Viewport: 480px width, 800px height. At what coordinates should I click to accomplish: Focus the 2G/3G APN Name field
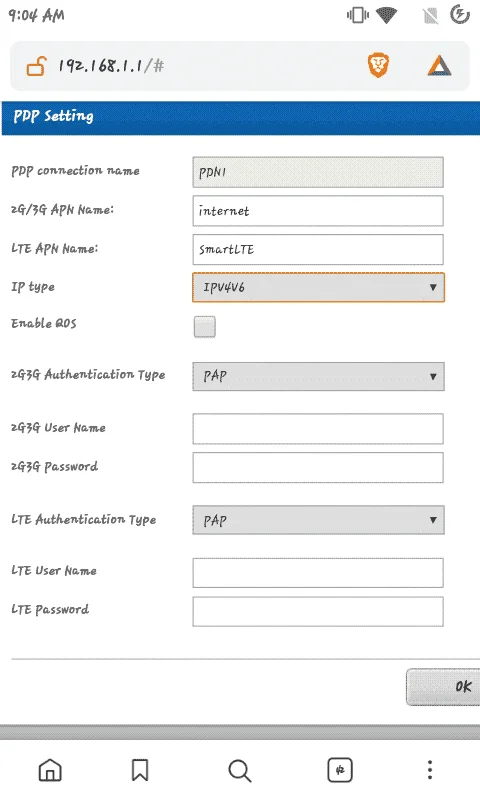coord(318,211)
